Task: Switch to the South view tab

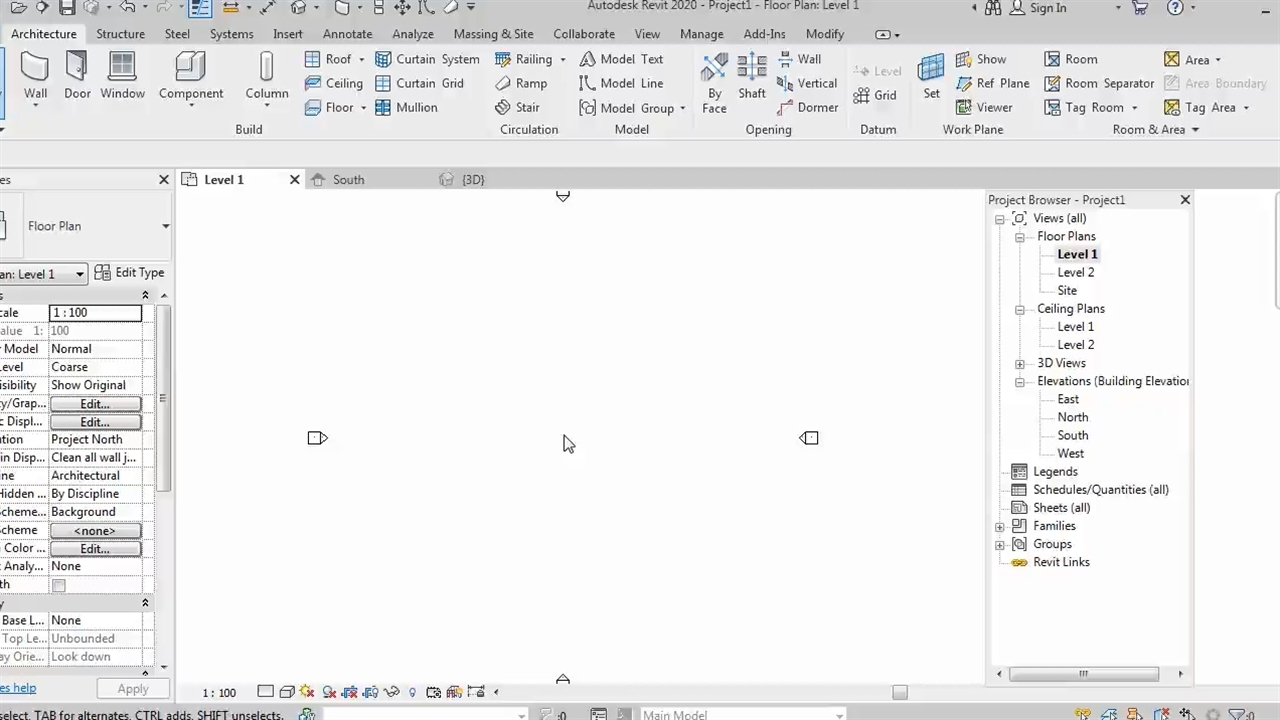Action: click(x=347, y=180)
